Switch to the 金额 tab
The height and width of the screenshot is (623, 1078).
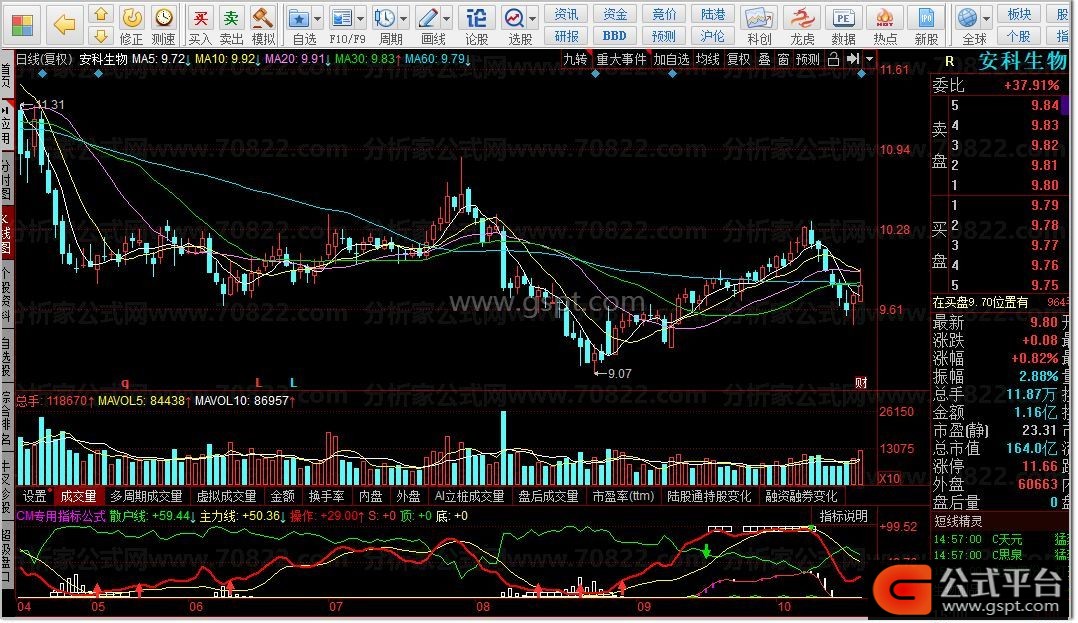(283, 496)
